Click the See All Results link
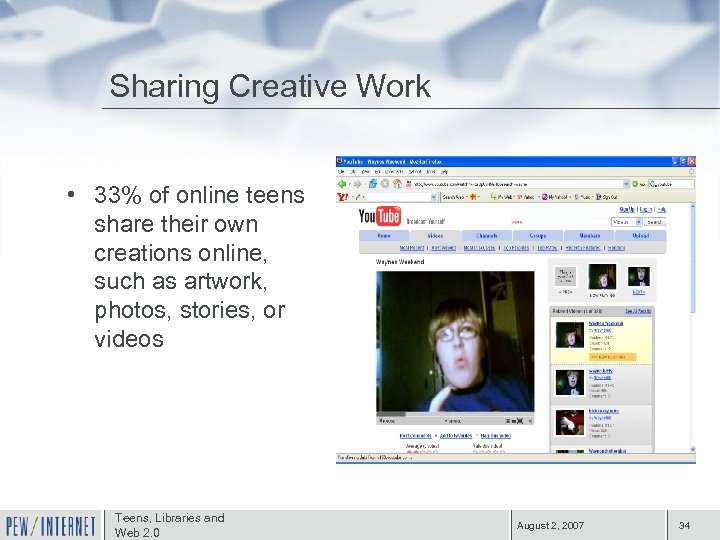 (x=638, y=311)
